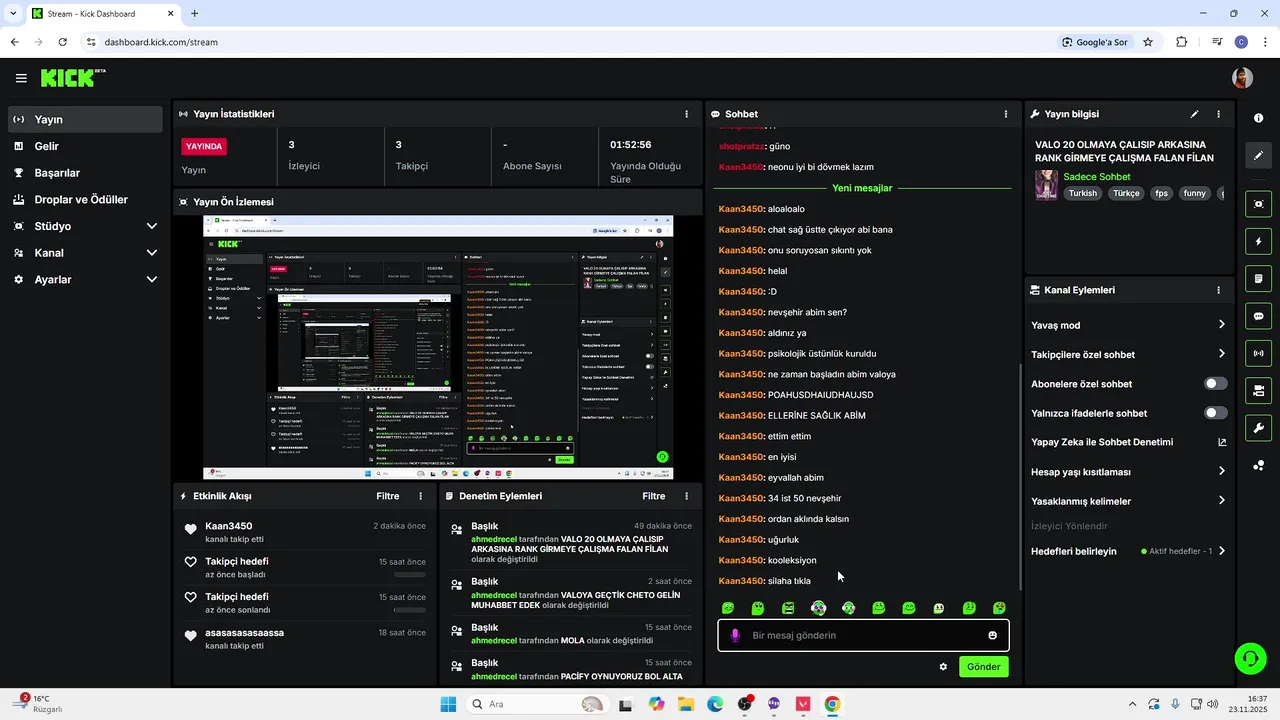Insert the last heart-eyes green emote
Viewport: 1280px width, 720px height.
click(x=999, y=608)
